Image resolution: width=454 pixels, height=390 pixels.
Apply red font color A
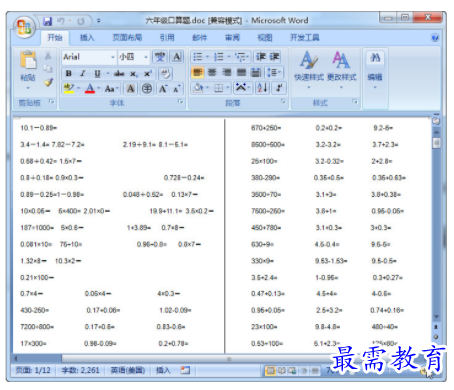(90, 89)
